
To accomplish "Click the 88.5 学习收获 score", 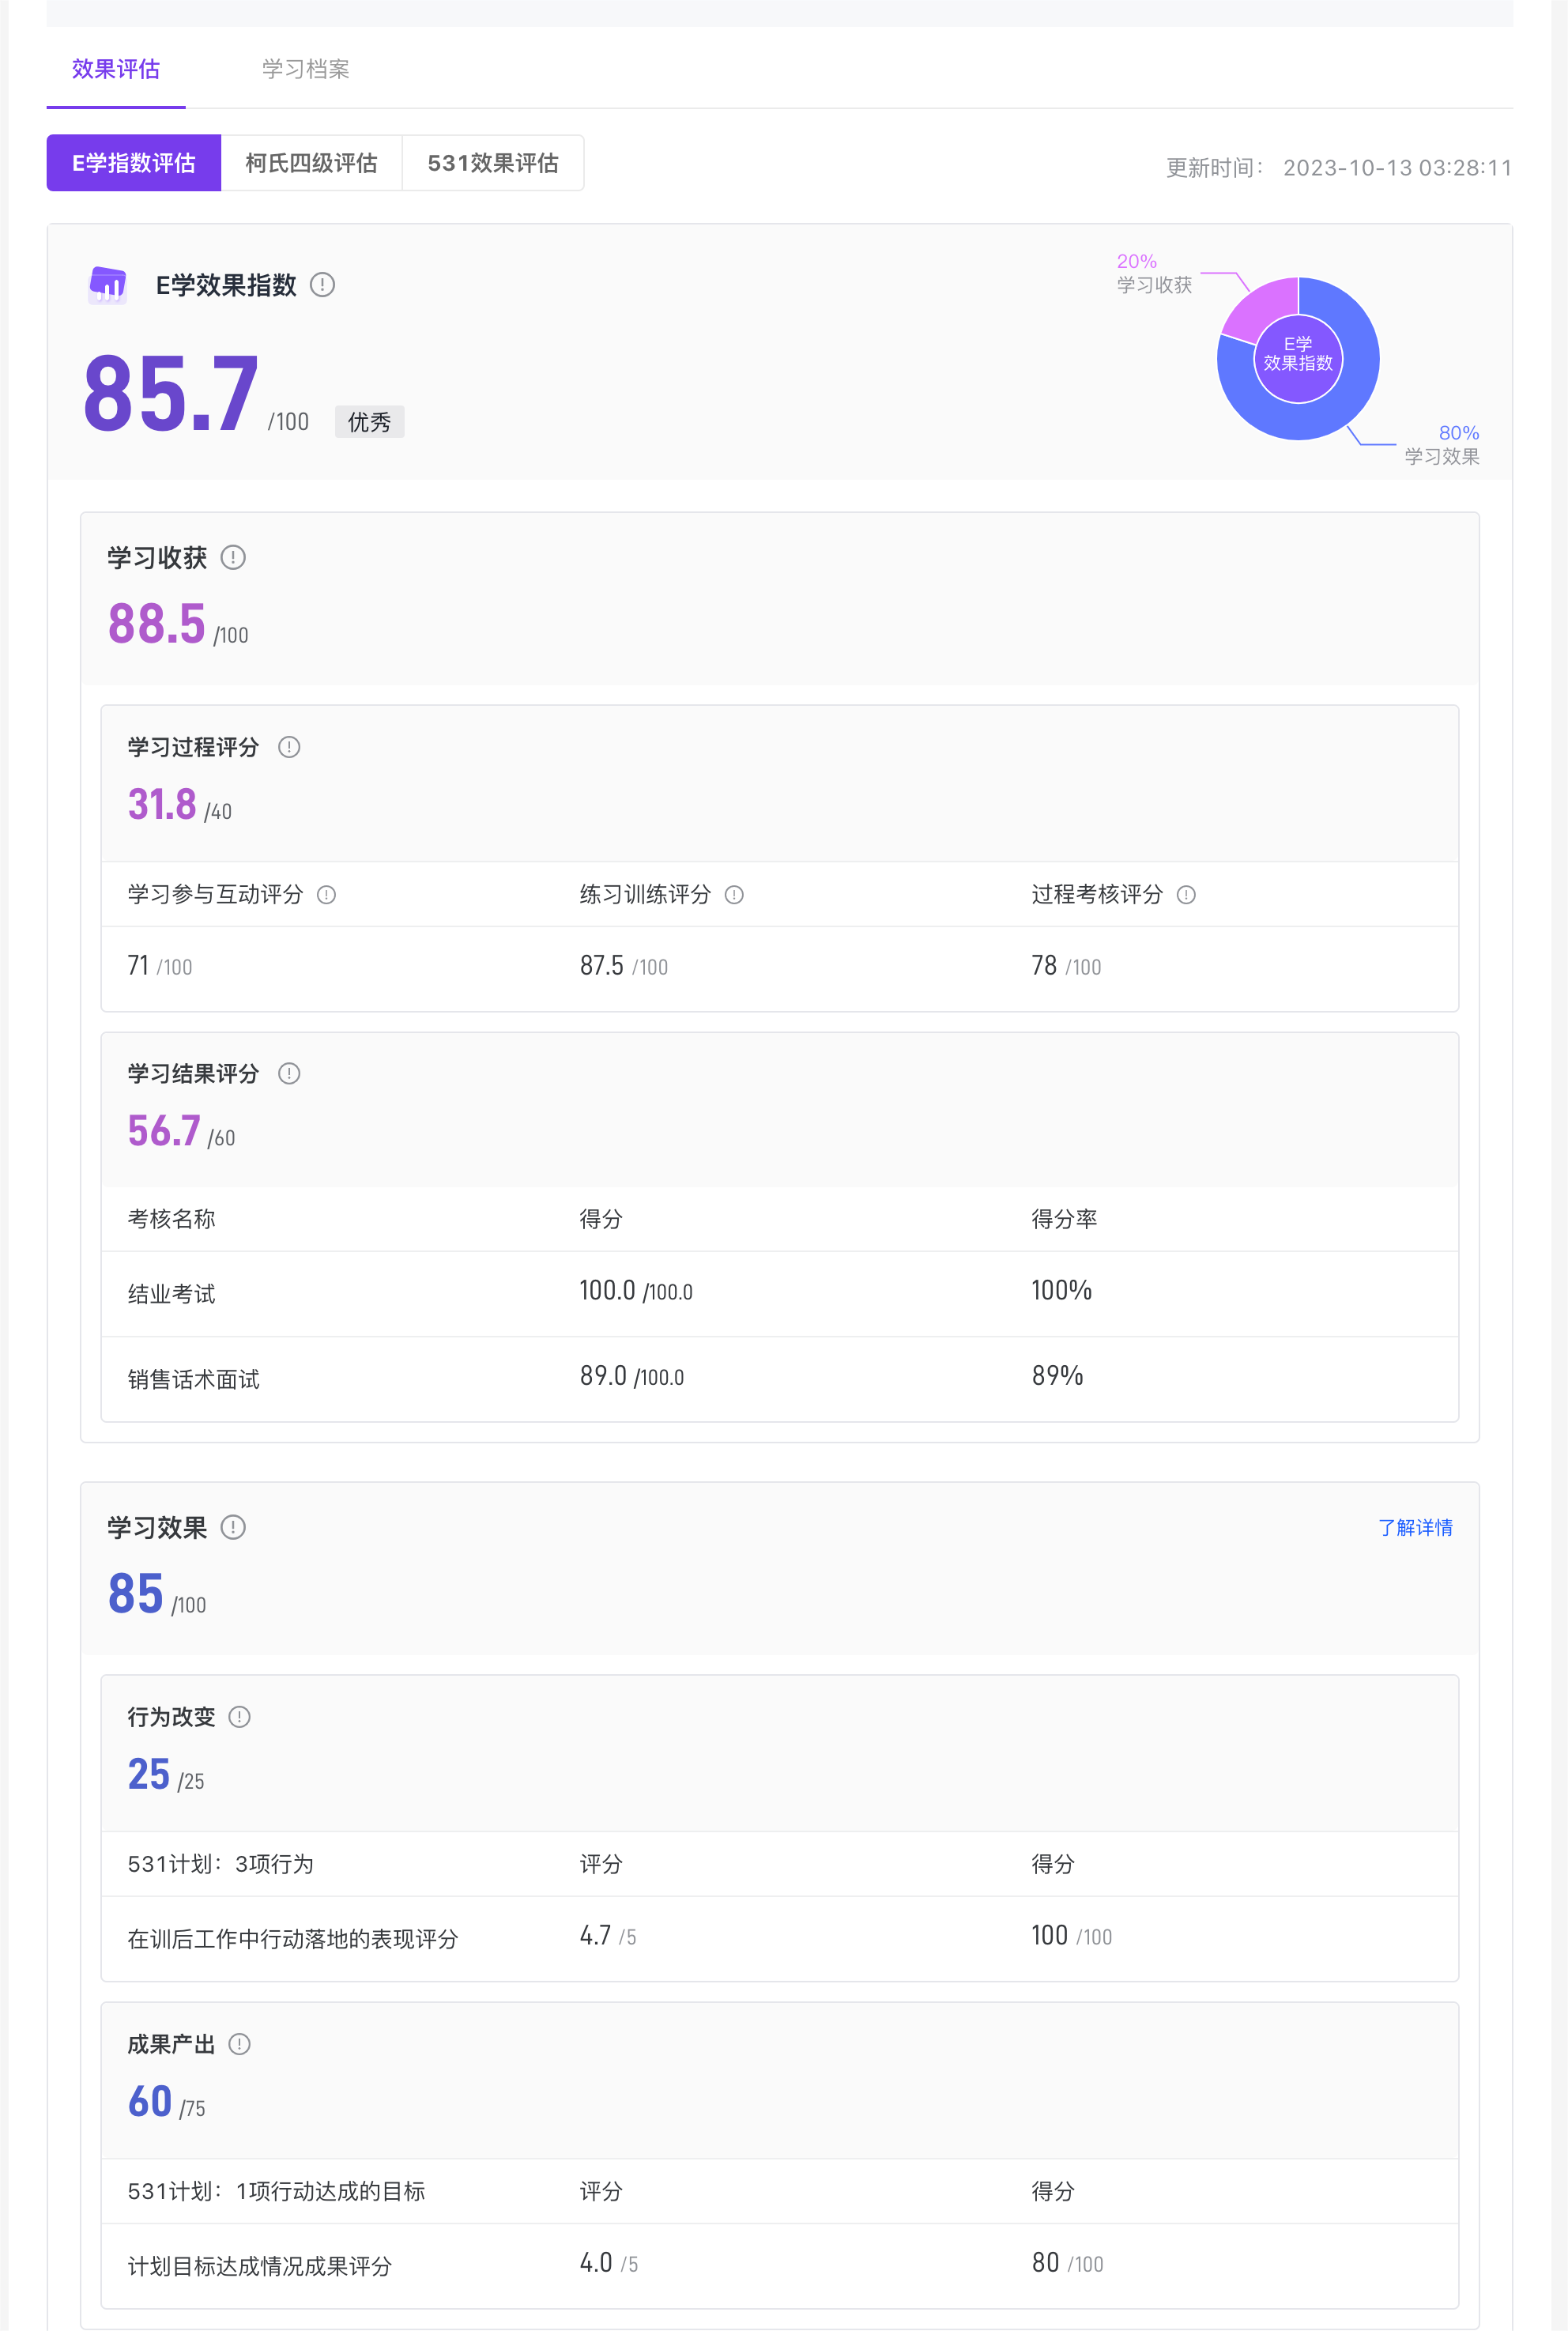I will [x=157, y=624].
